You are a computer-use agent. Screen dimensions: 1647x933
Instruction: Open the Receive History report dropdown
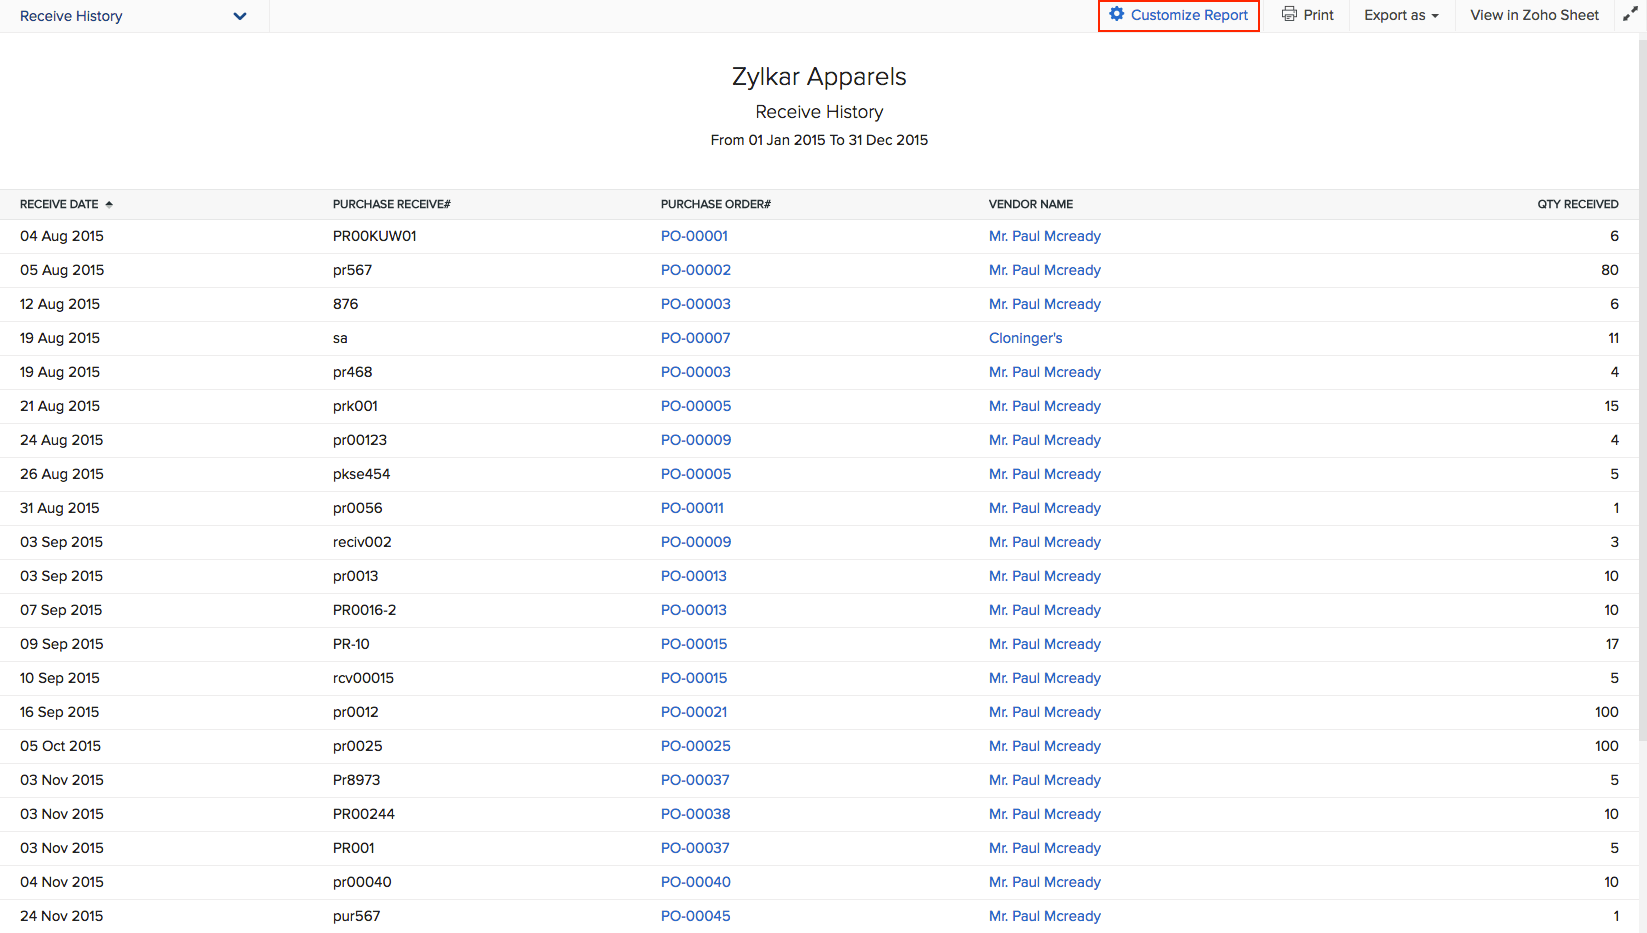(239, 16)
